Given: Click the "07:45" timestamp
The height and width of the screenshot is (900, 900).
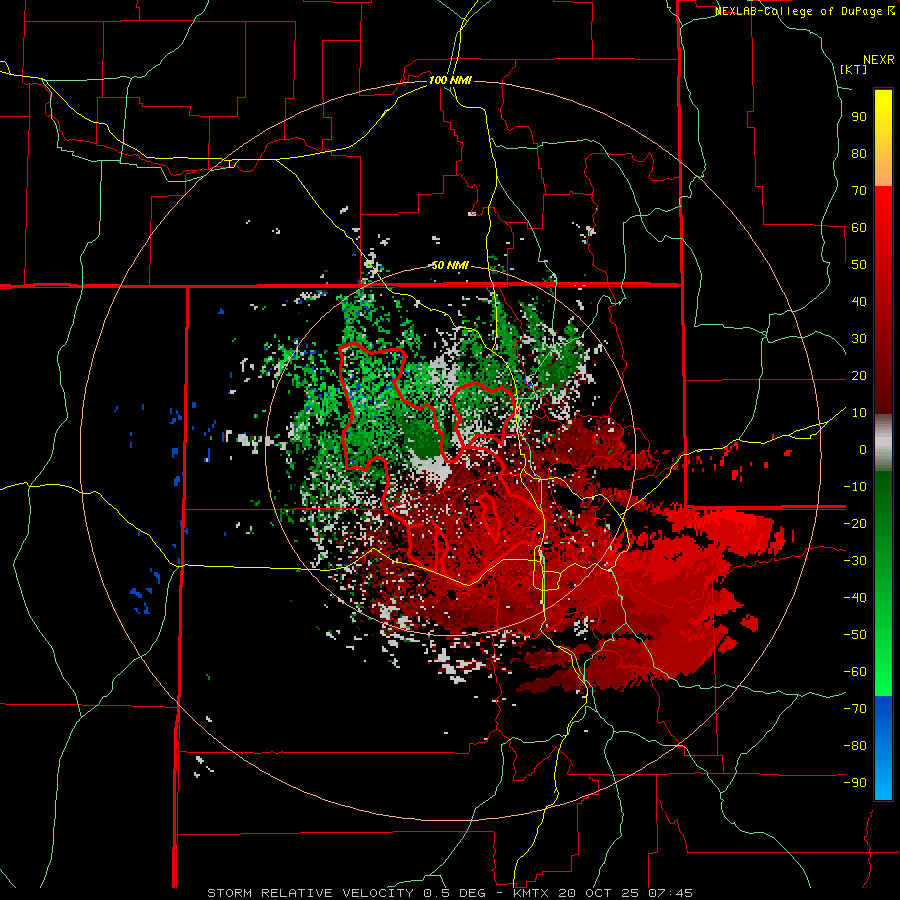Looking at the screenshot, I should (670, 893).
